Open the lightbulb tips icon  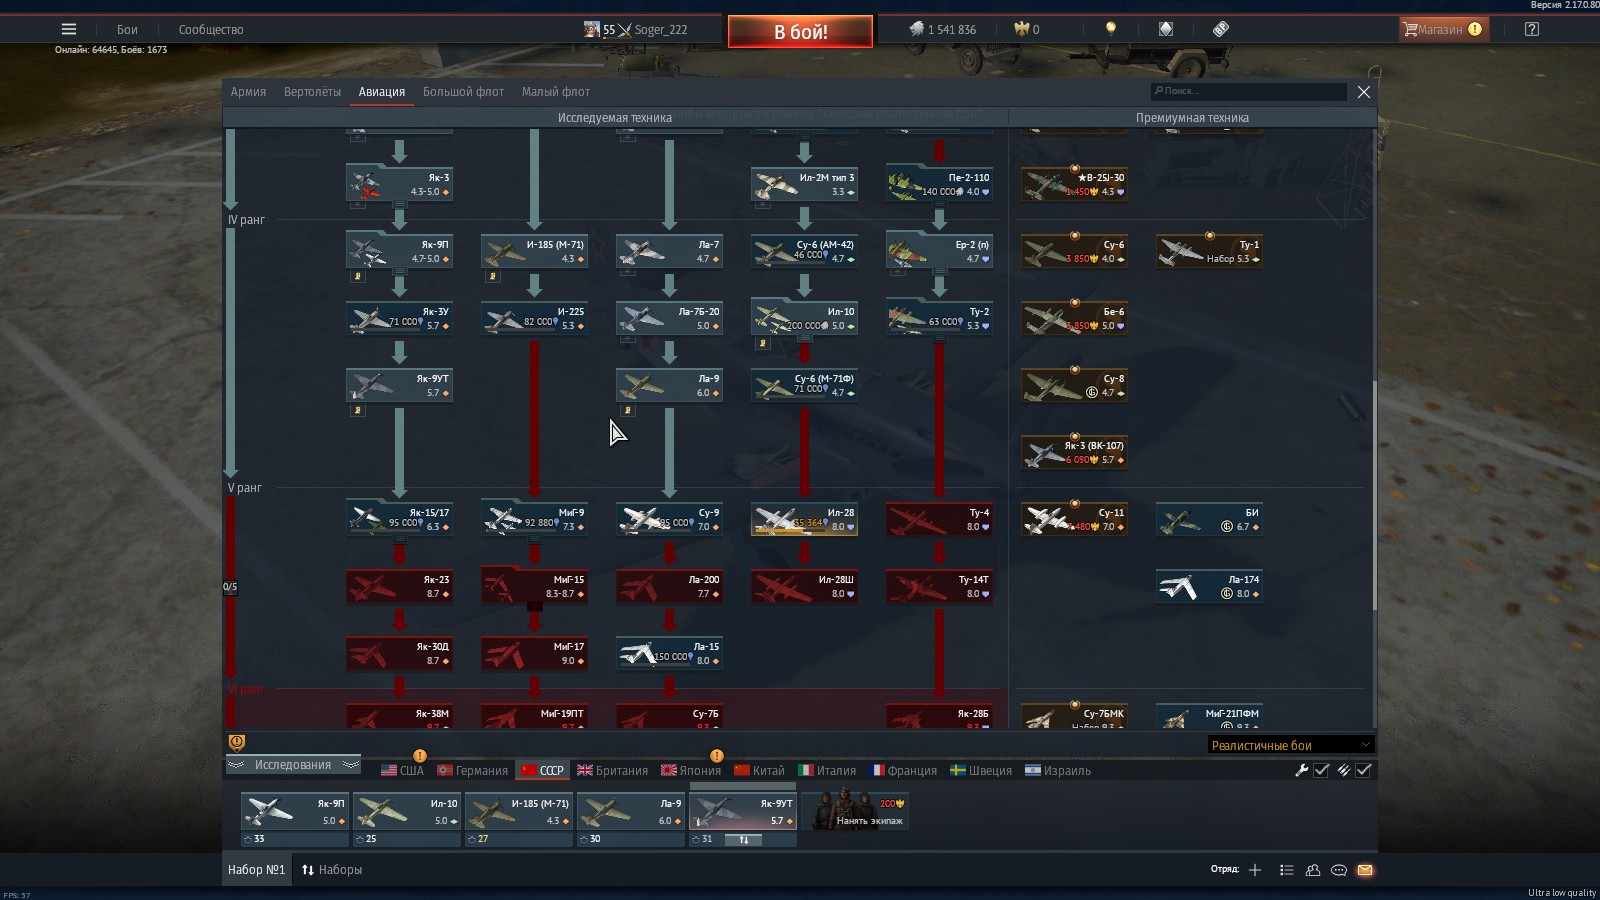pyautogui.click(x=1110, y=29)
